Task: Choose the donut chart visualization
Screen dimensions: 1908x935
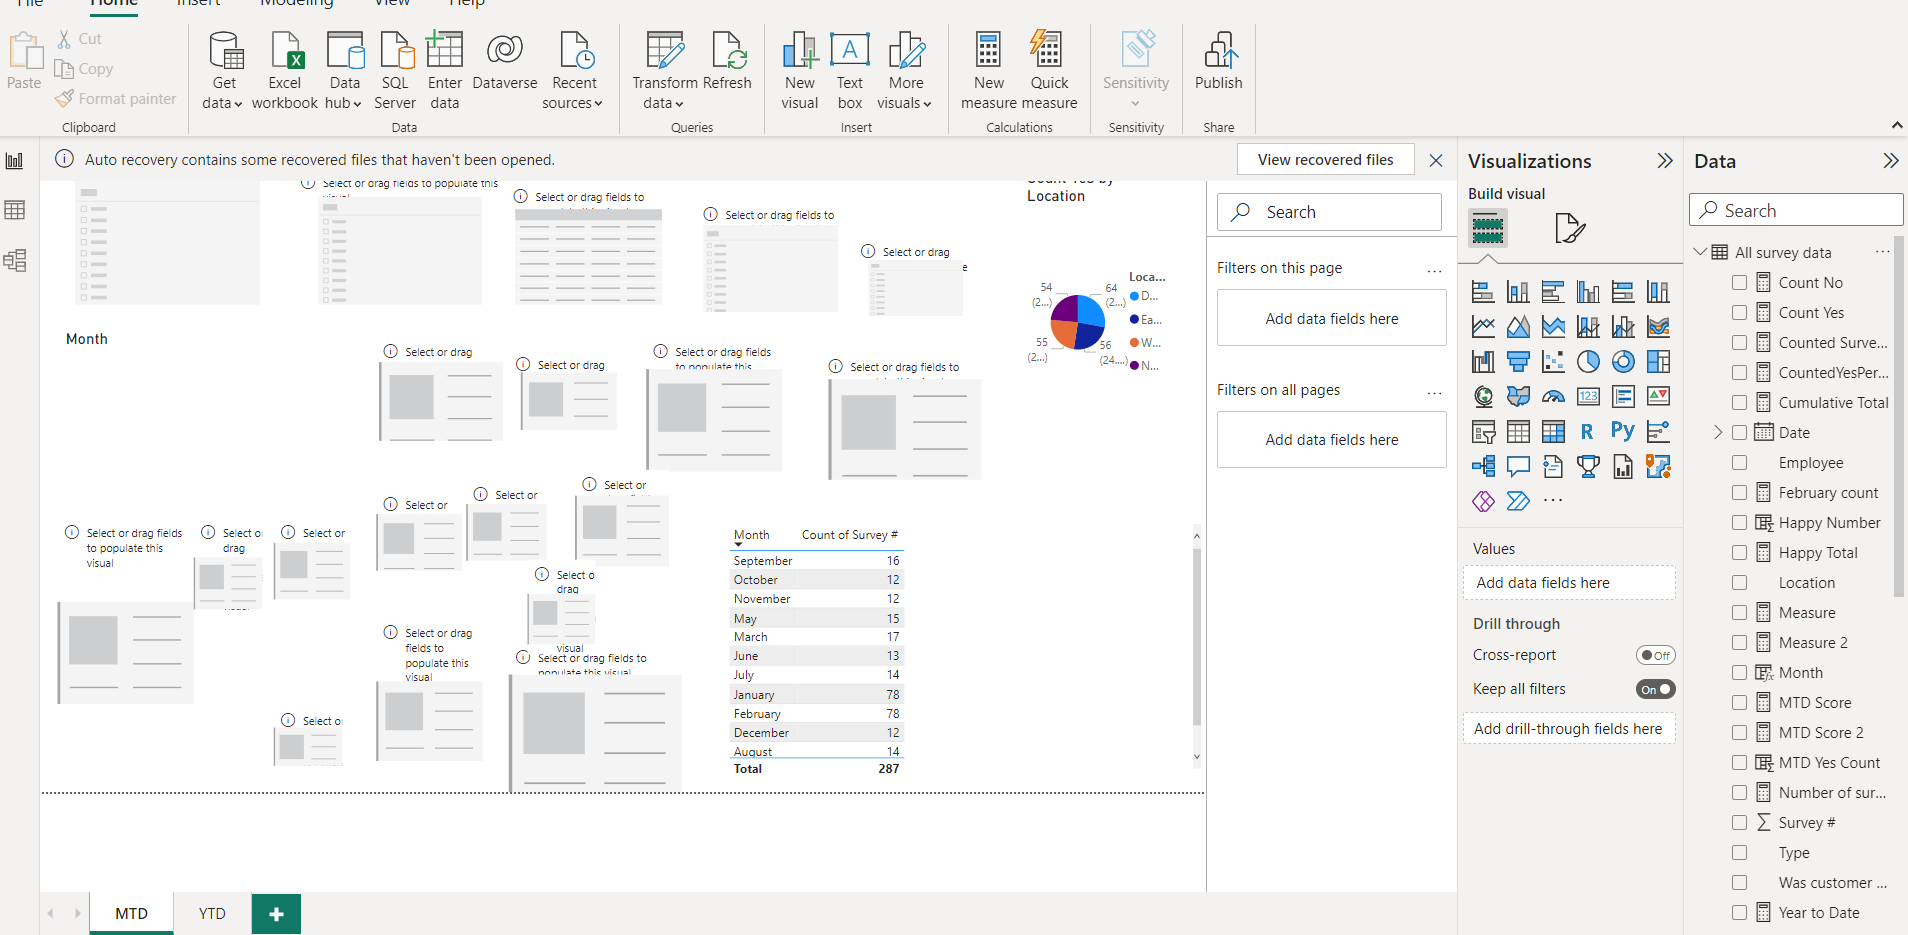Action: pyautogui.click(x=1623, y=362)
